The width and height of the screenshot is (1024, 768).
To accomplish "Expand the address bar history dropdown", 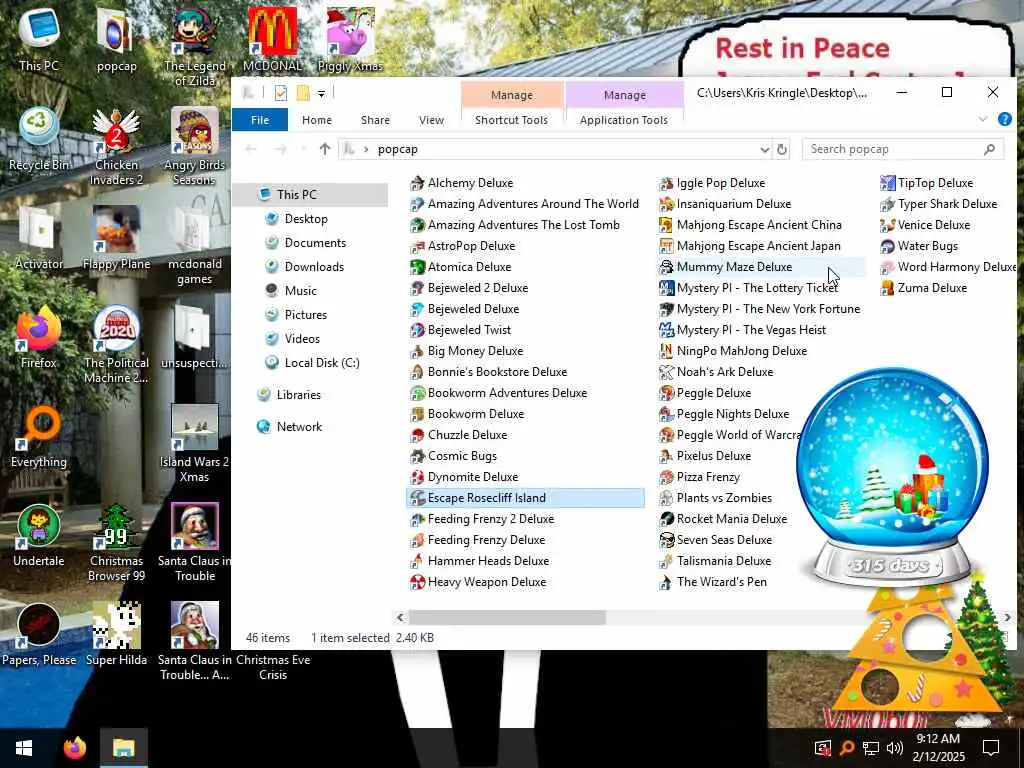I will (x=764, y=150).
